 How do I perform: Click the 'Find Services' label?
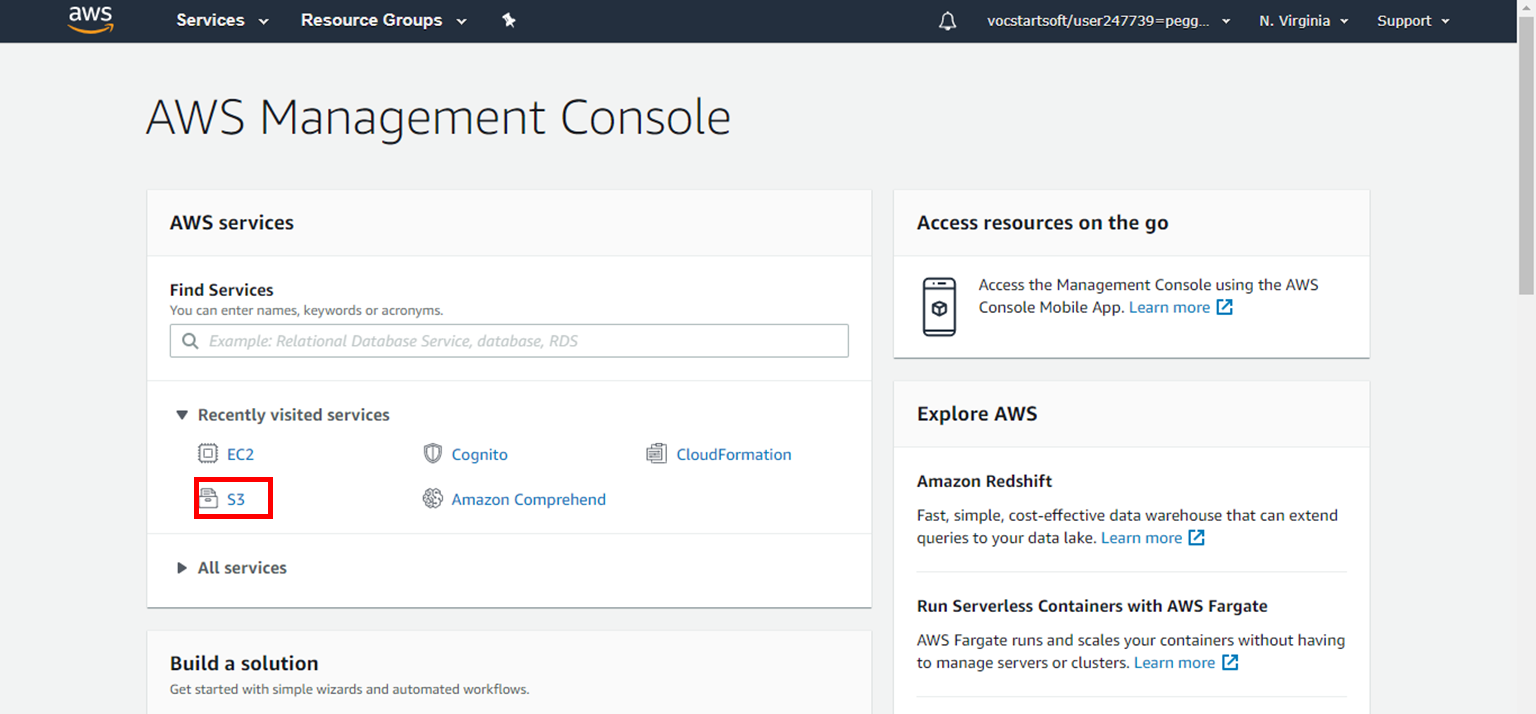click(x=222, y=290)
